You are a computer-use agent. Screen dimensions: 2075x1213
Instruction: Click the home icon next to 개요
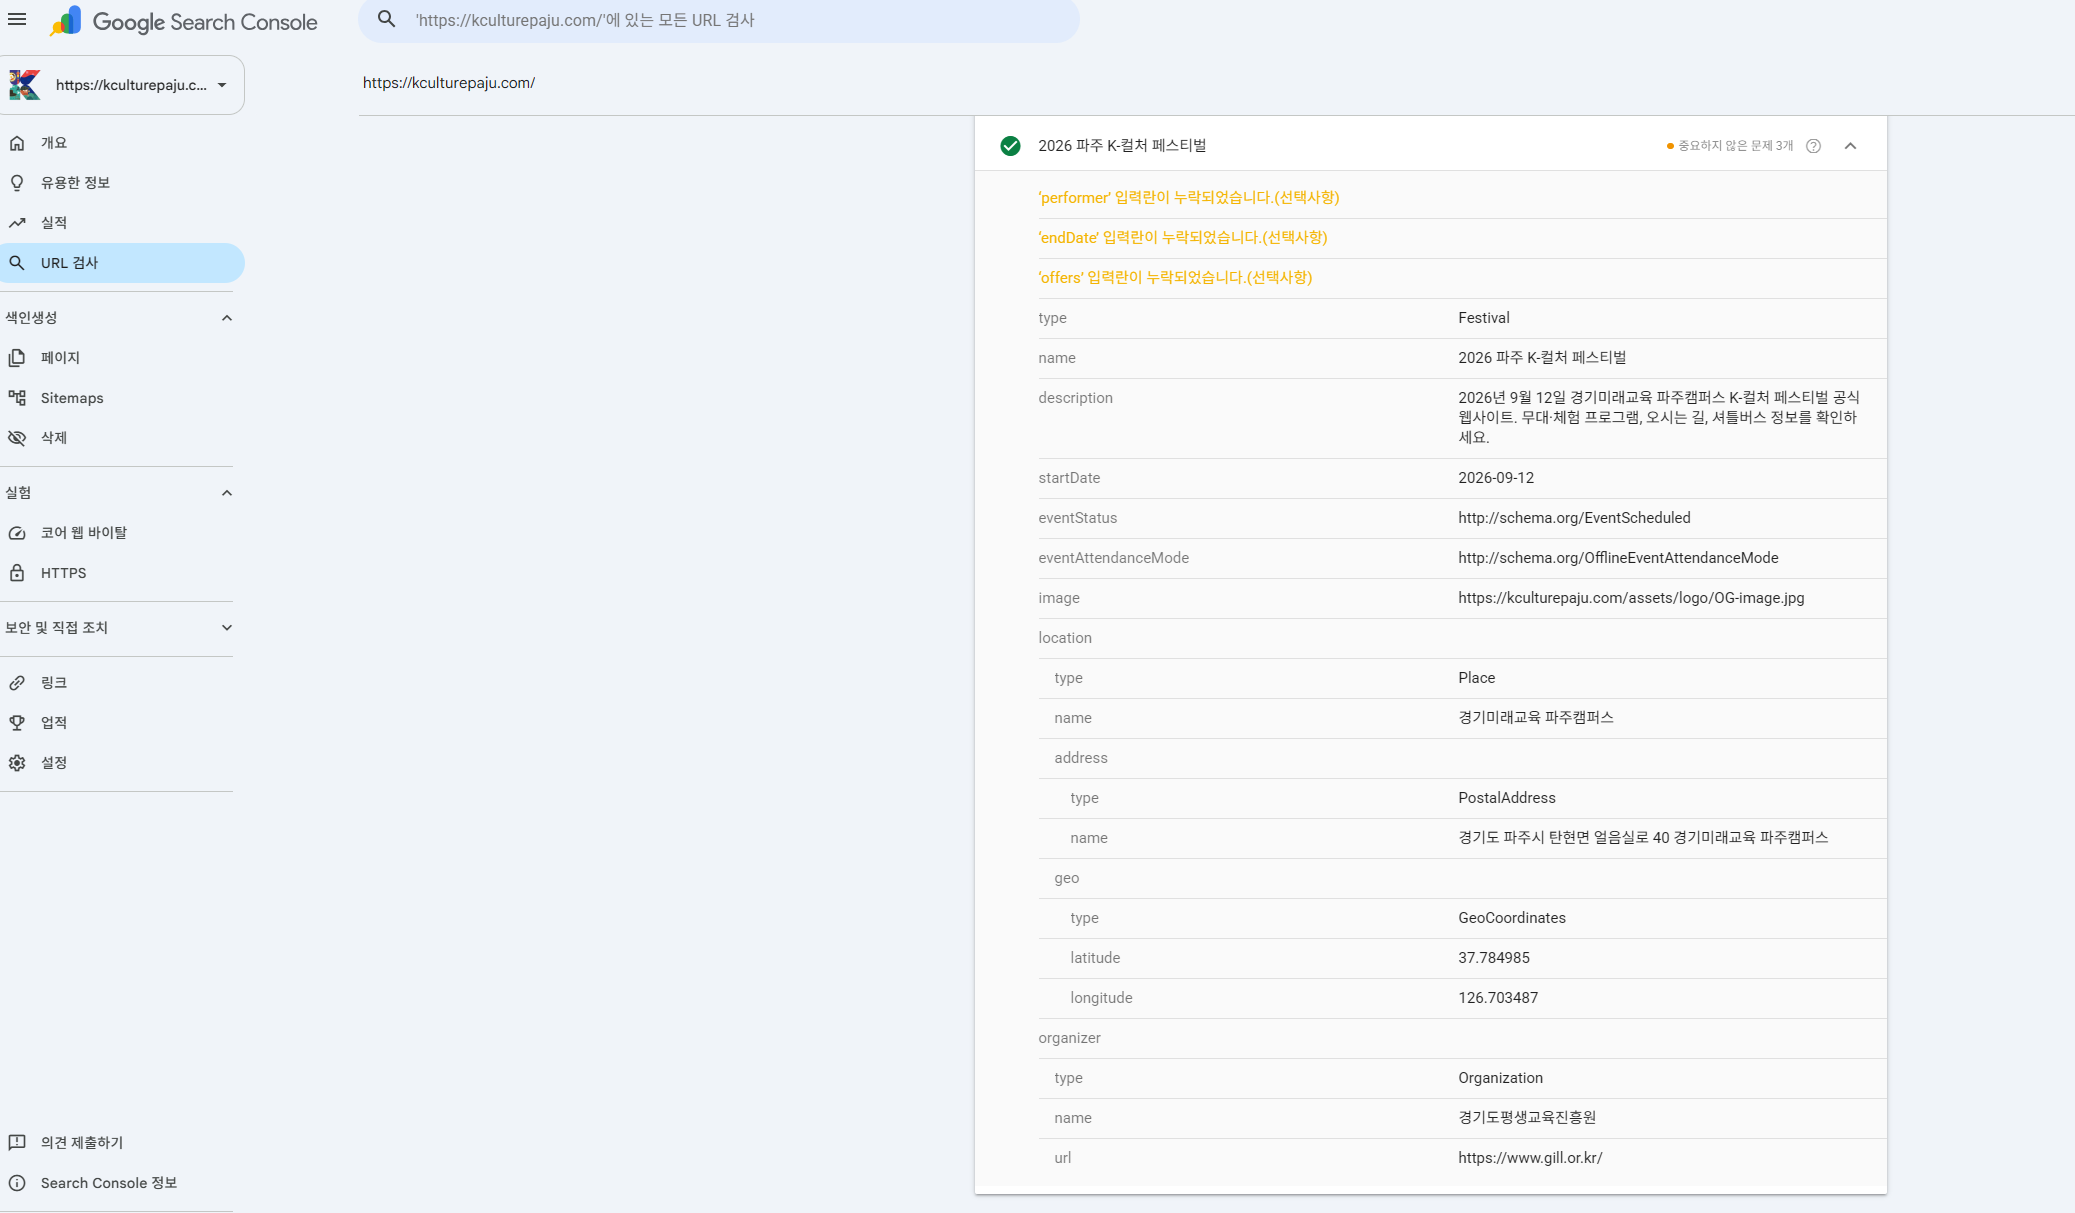17,143
